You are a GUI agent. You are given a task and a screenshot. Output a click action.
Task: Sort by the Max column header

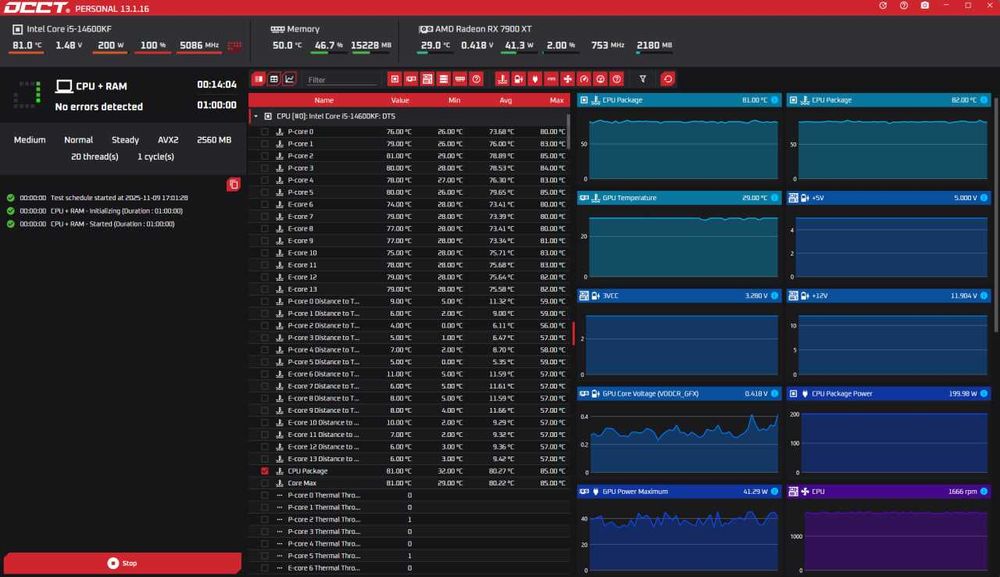tap(557, 101)
